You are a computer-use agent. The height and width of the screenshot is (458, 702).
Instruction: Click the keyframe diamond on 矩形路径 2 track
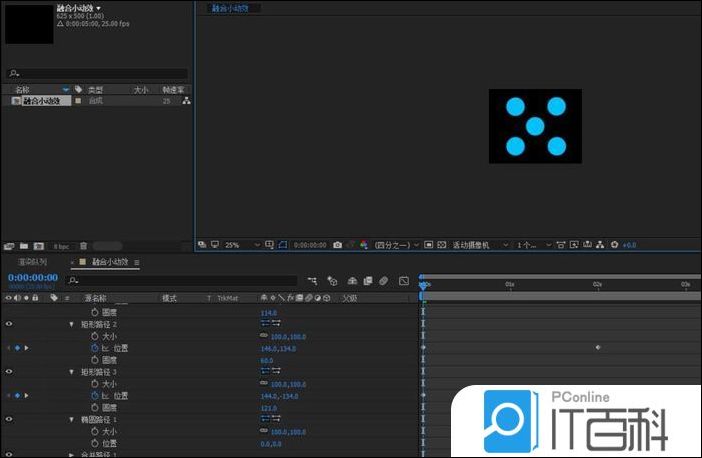(598, 348)
